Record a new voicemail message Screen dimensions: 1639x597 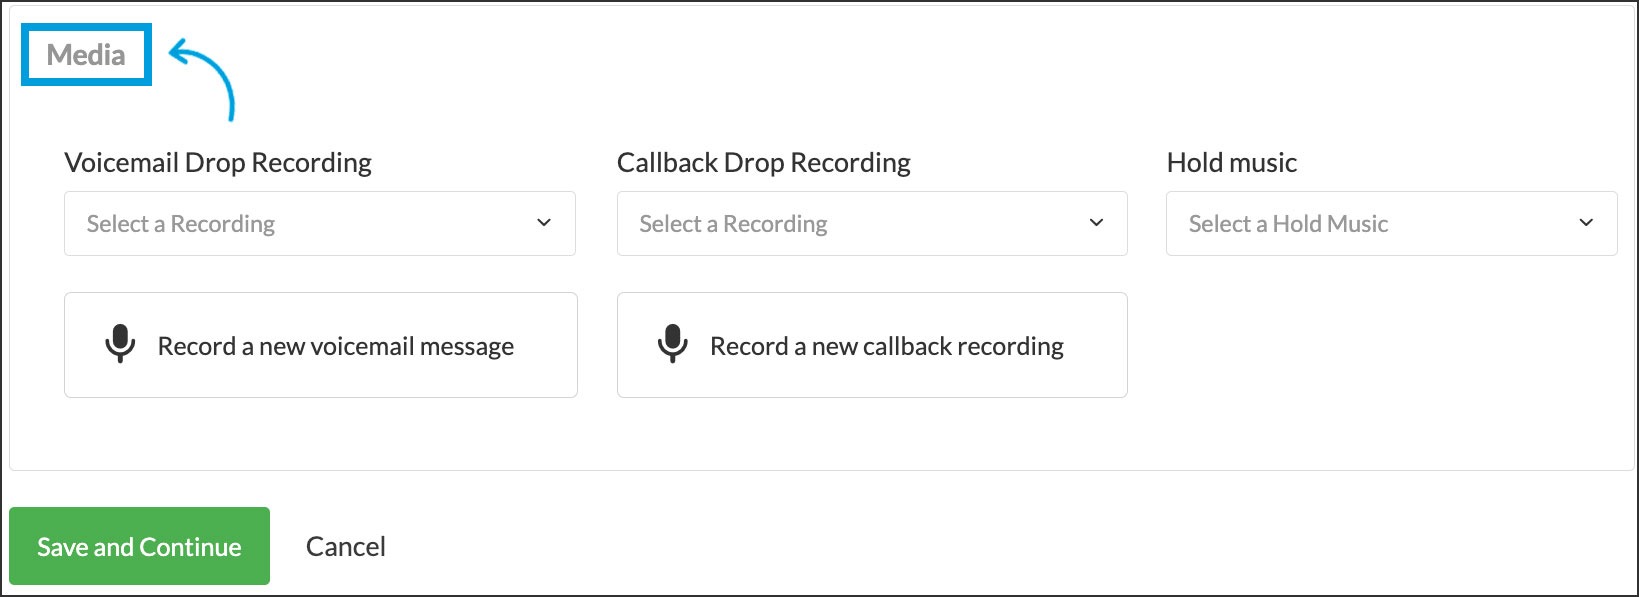coord(320,345)
